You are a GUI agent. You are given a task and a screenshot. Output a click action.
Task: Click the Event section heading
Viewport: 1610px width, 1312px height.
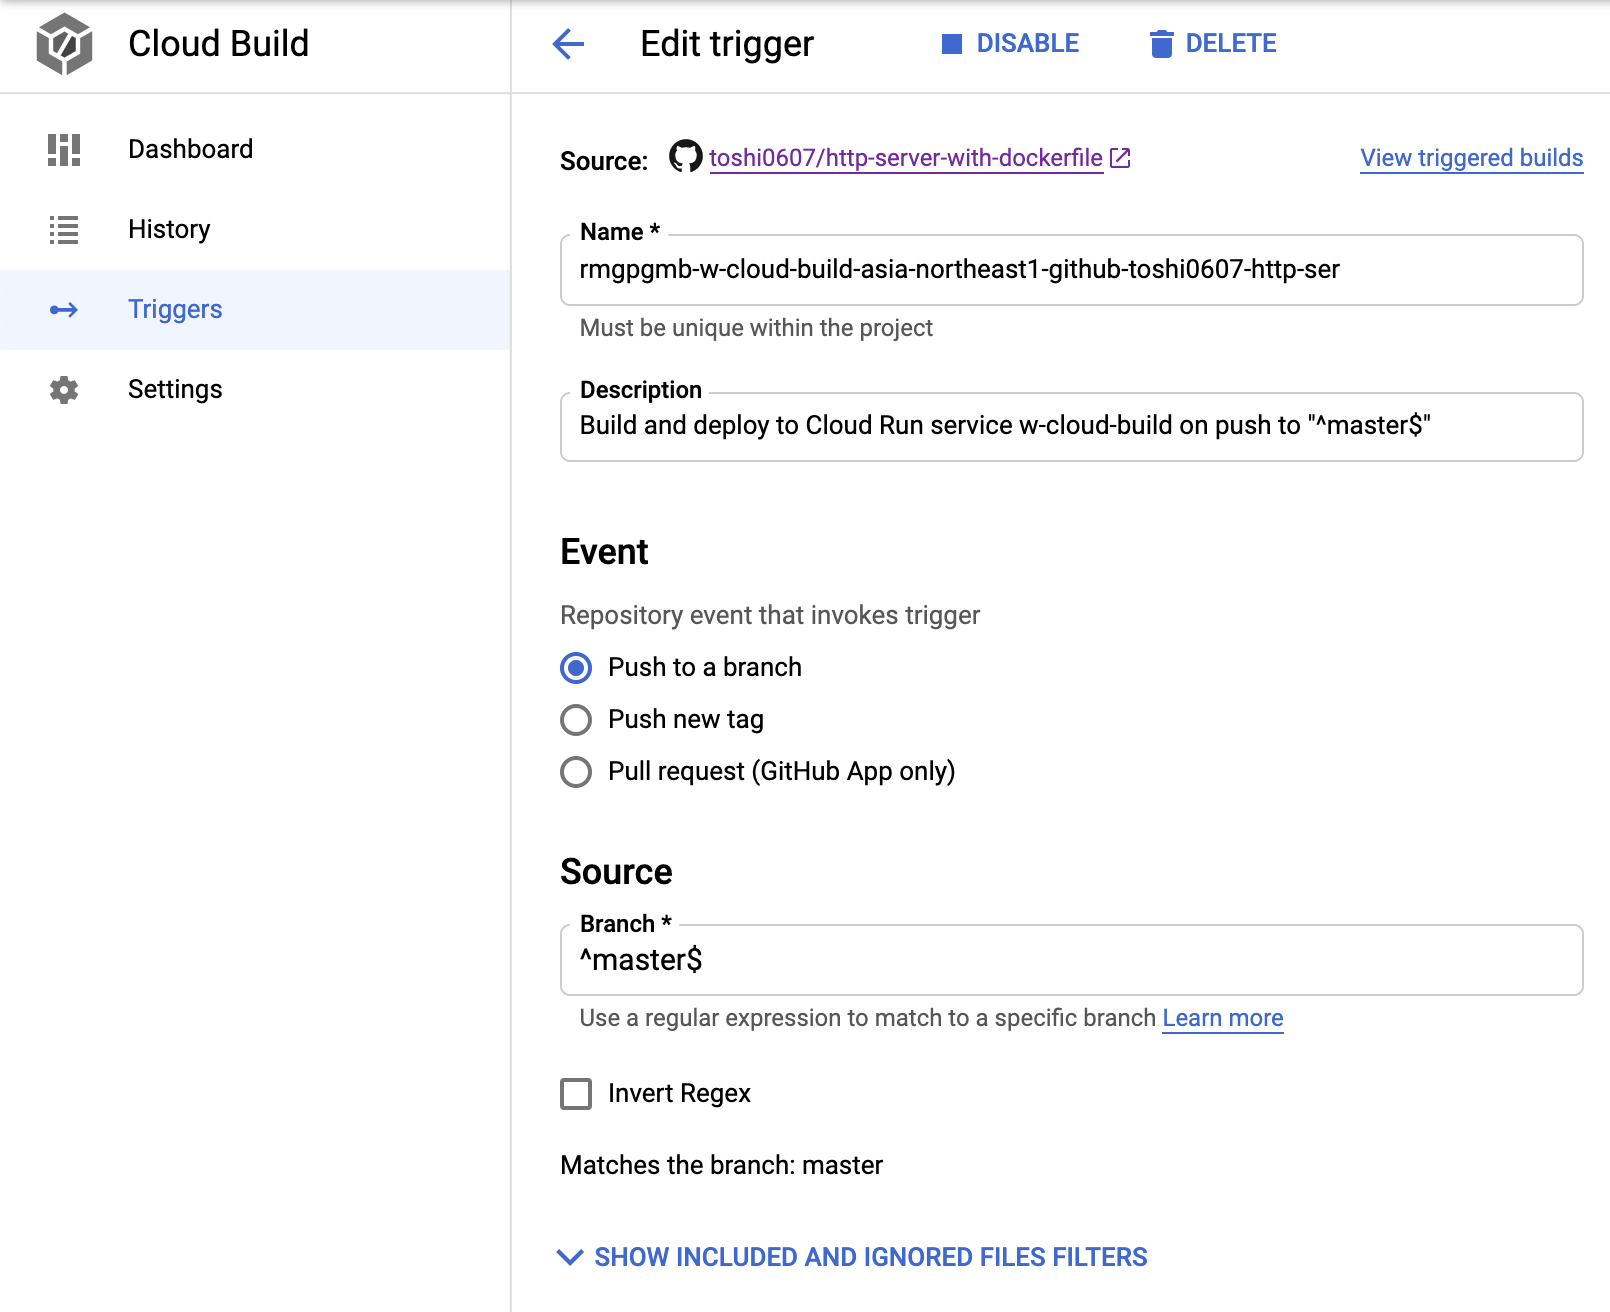tap(604, 552)
